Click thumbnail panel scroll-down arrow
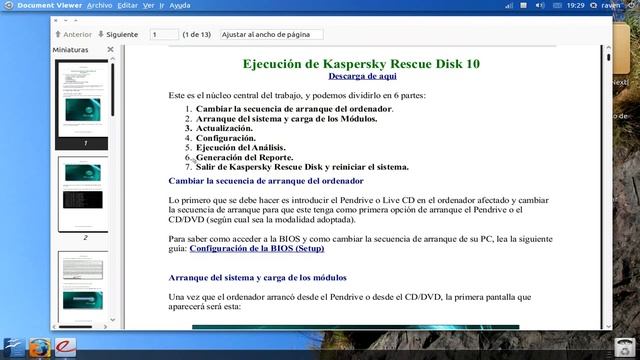The height and width of the screenshot is (360, 640). point(113,320)
